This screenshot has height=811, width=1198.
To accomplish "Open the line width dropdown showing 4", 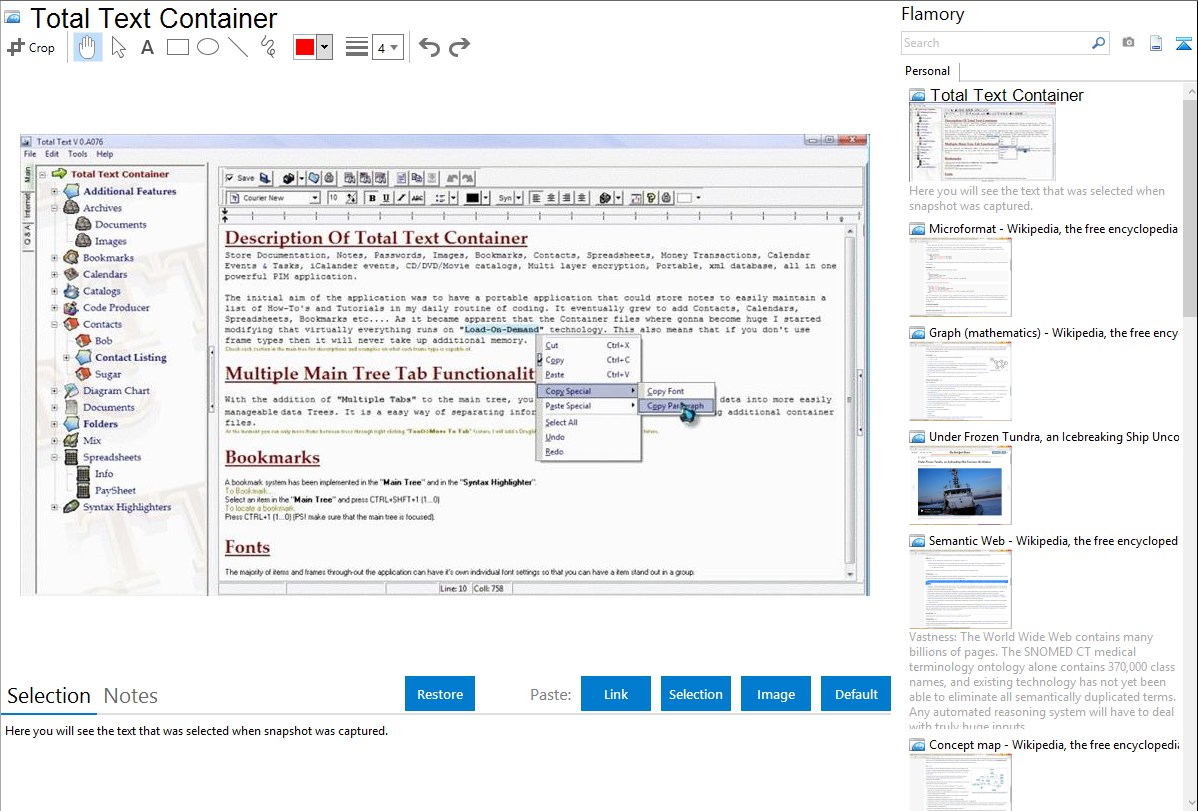I will click(388, 47).
